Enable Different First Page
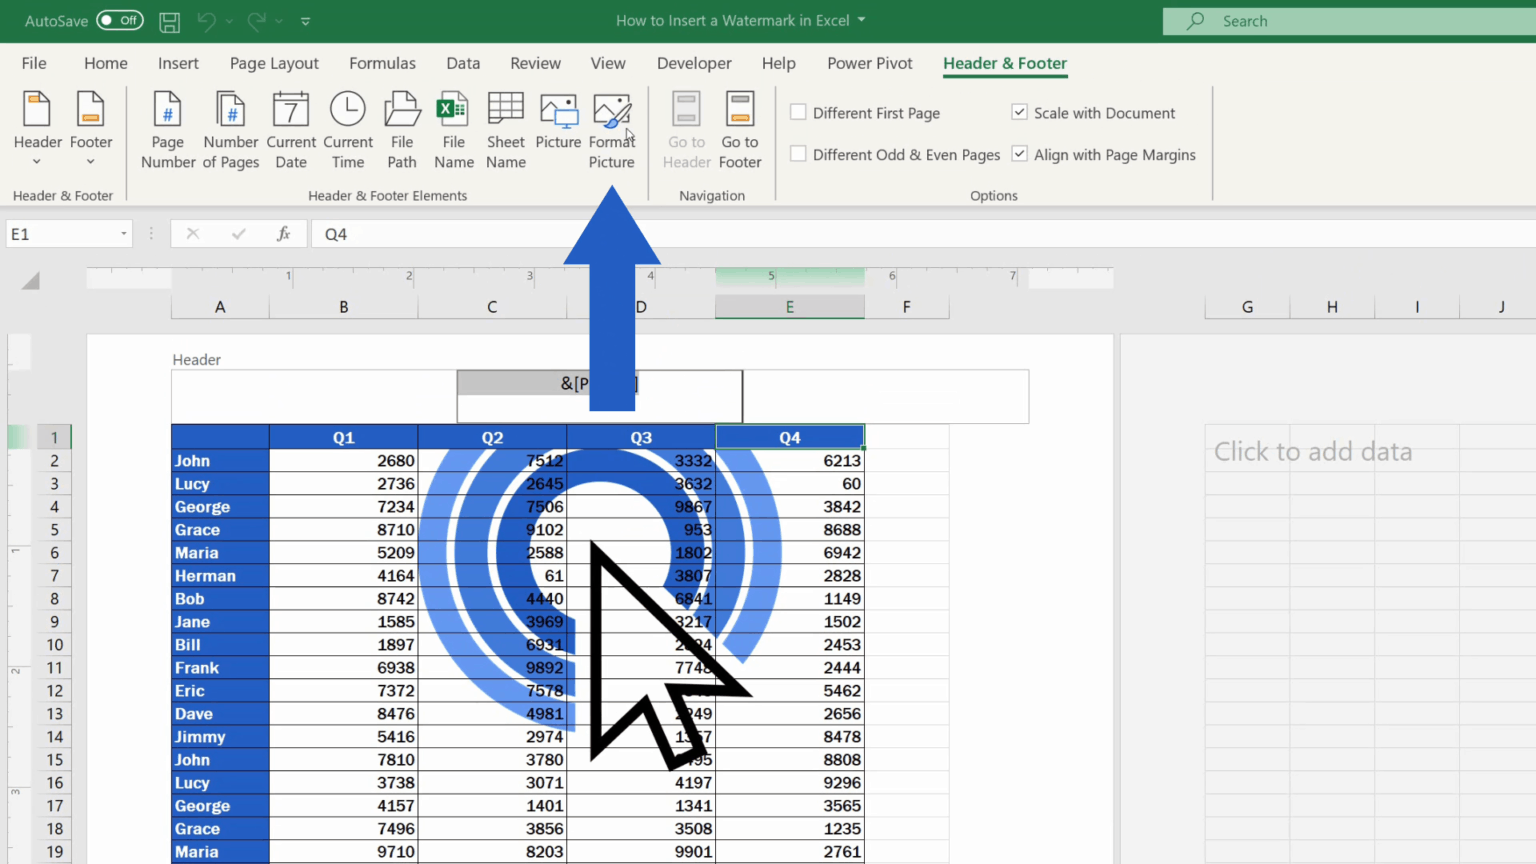 pyautogui.click(x=797, y=112)
